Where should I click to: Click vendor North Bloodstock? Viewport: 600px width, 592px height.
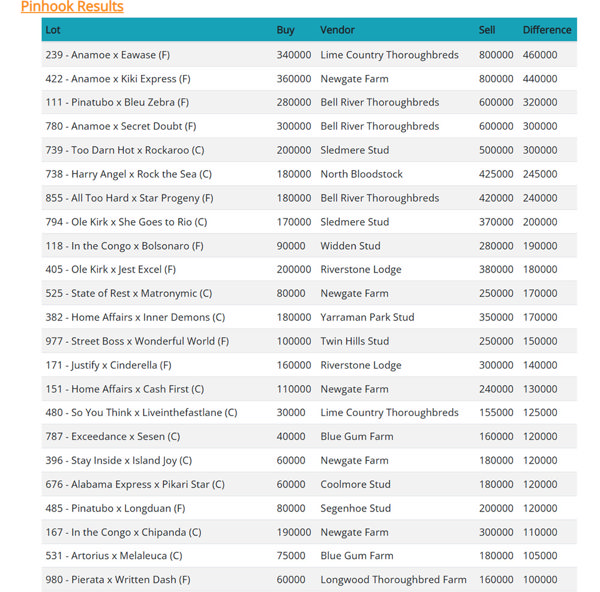(x=361, y=174)
